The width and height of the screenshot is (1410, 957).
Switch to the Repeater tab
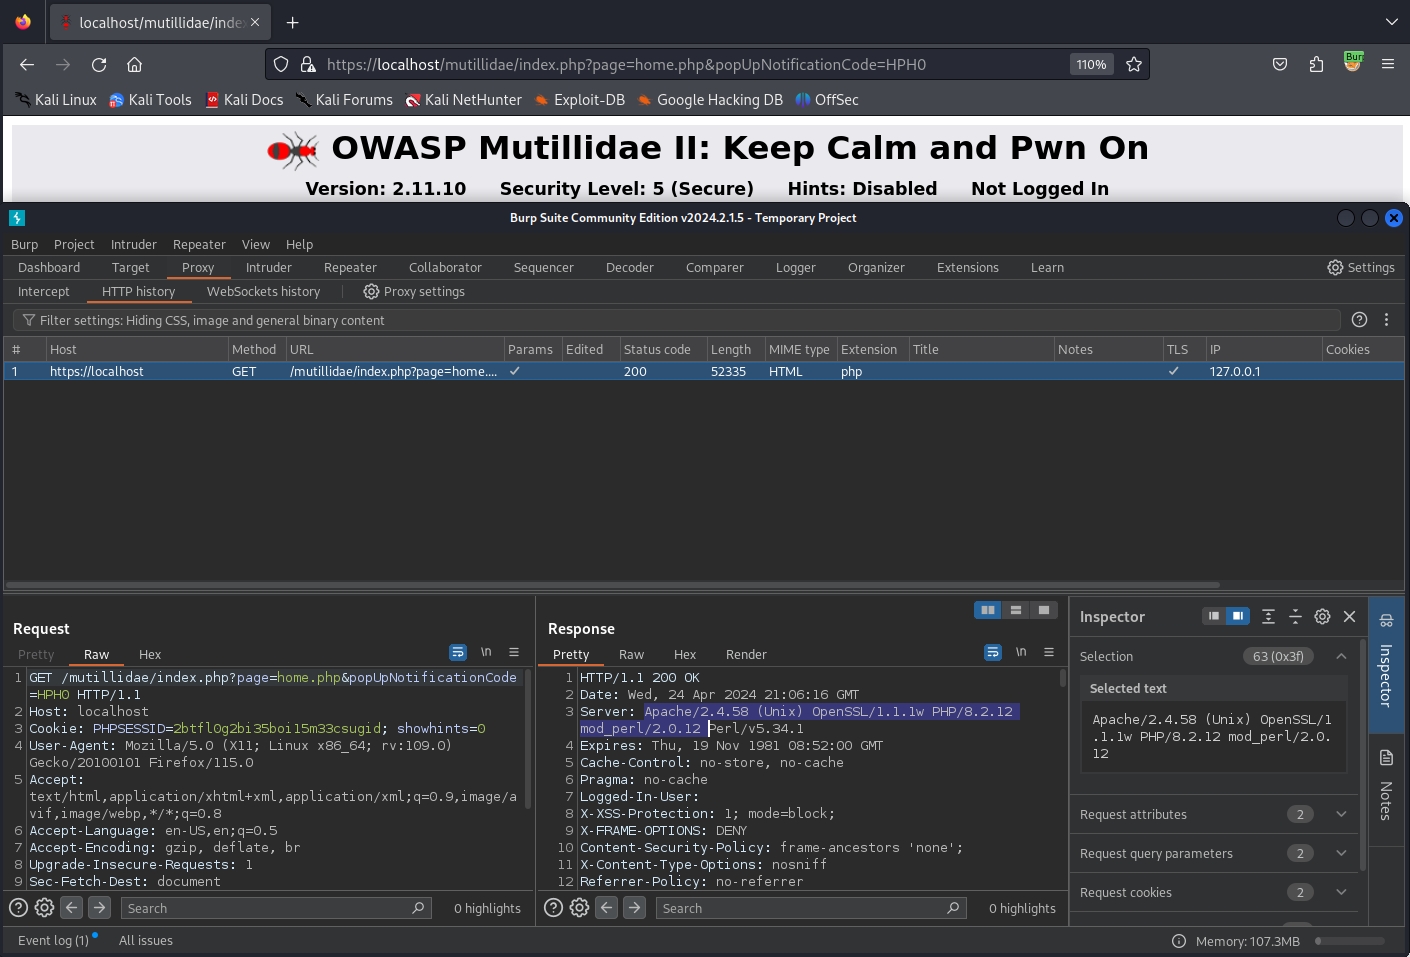(350, 268)
